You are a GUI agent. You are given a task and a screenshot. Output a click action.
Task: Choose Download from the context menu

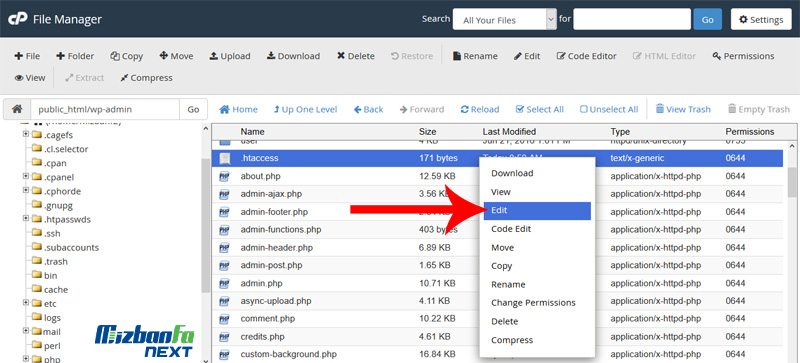[x=537, y=174]
